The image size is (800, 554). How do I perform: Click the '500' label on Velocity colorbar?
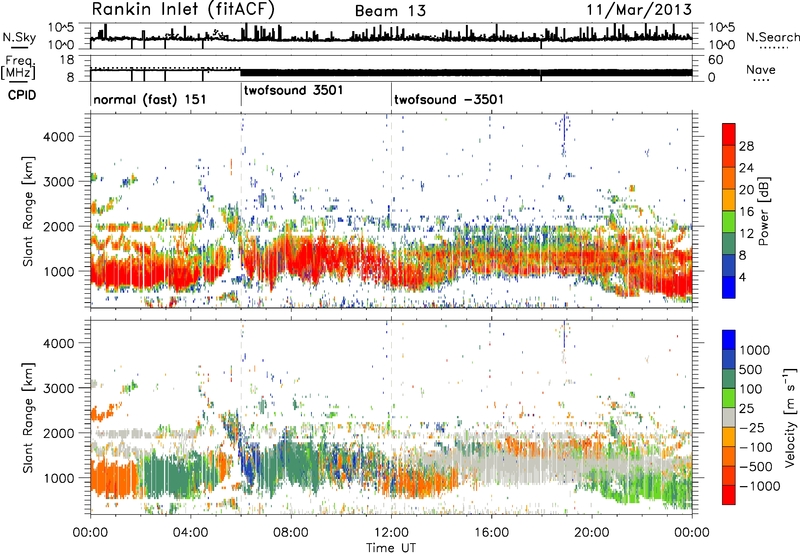coord(751,370)
